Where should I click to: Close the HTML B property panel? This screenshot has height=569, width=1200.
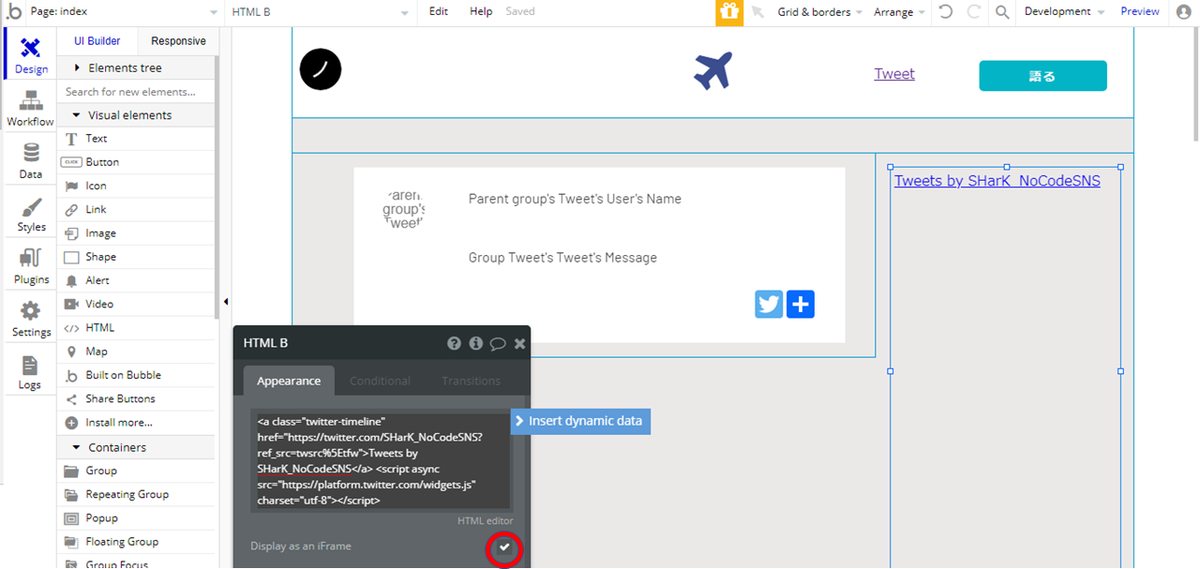(x=520, y=343)
